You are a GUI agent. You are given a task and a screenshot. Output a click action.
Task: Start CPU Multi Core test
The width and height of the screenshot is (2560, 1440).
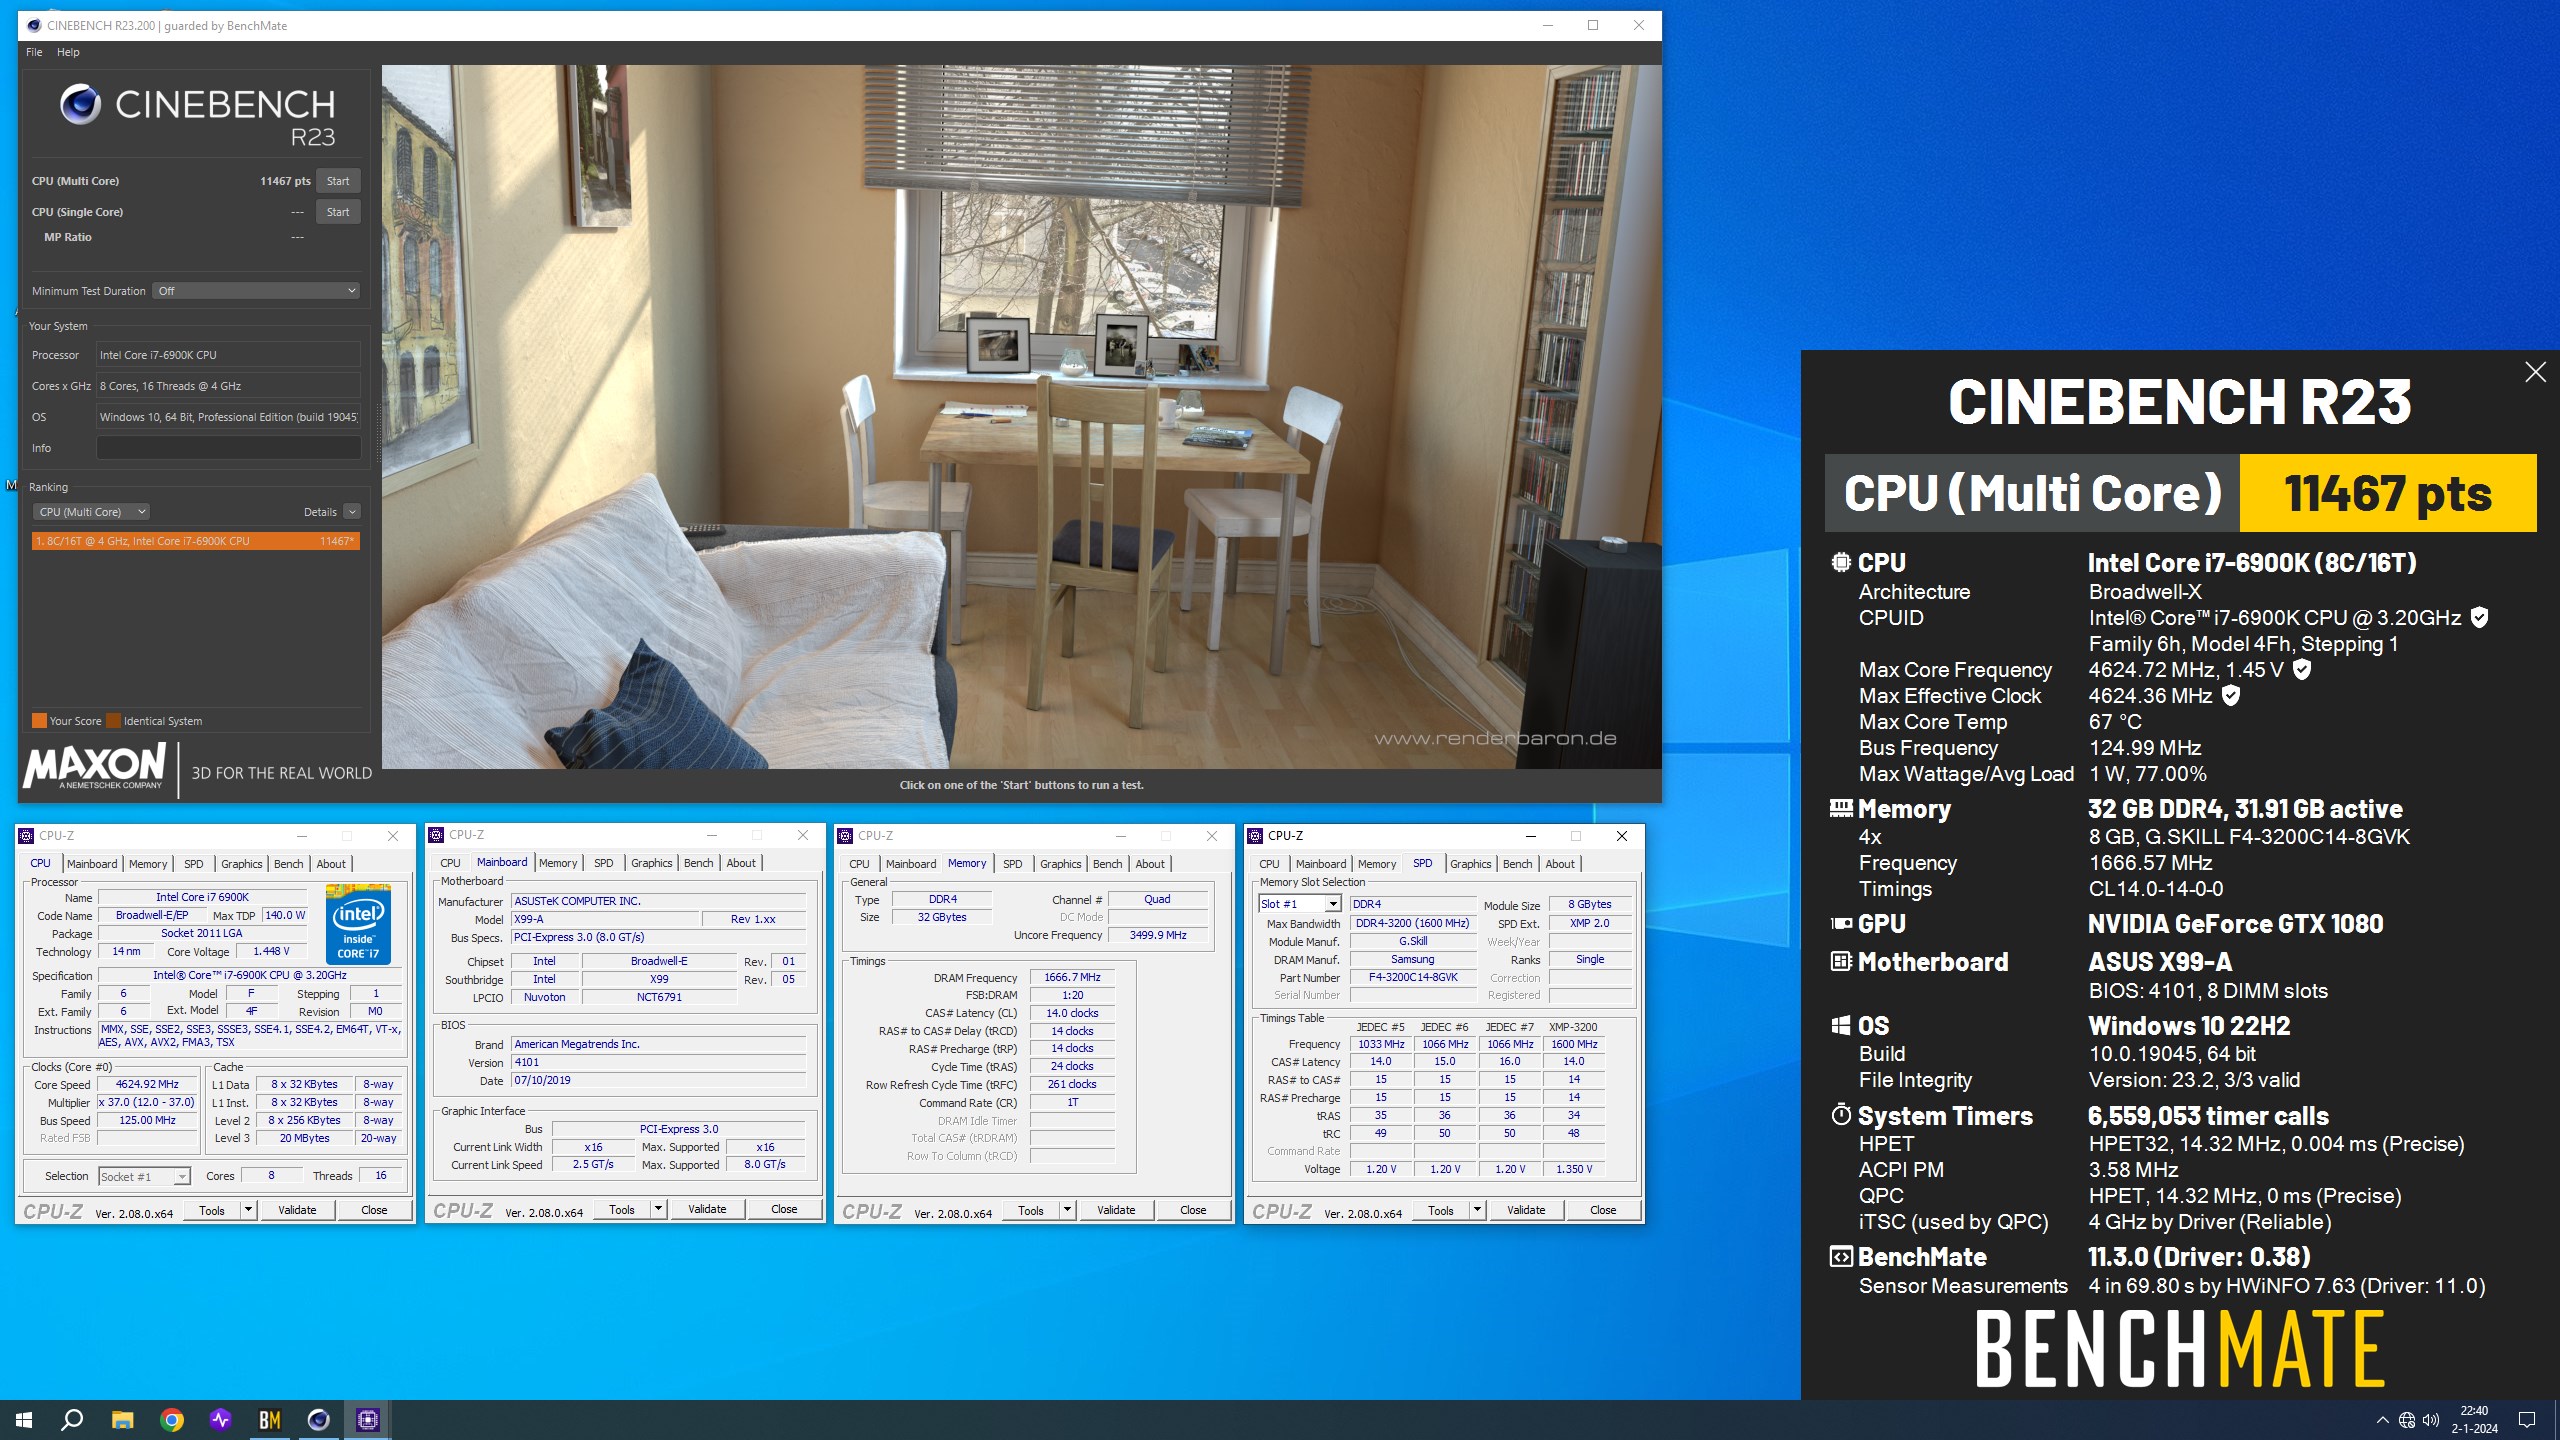pos(338,181)
